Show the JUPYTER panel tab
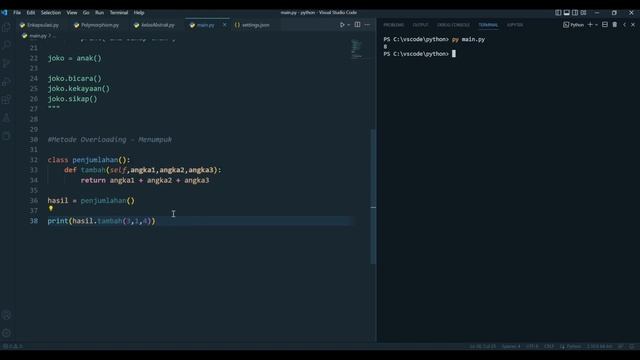 tap(515, 25)
